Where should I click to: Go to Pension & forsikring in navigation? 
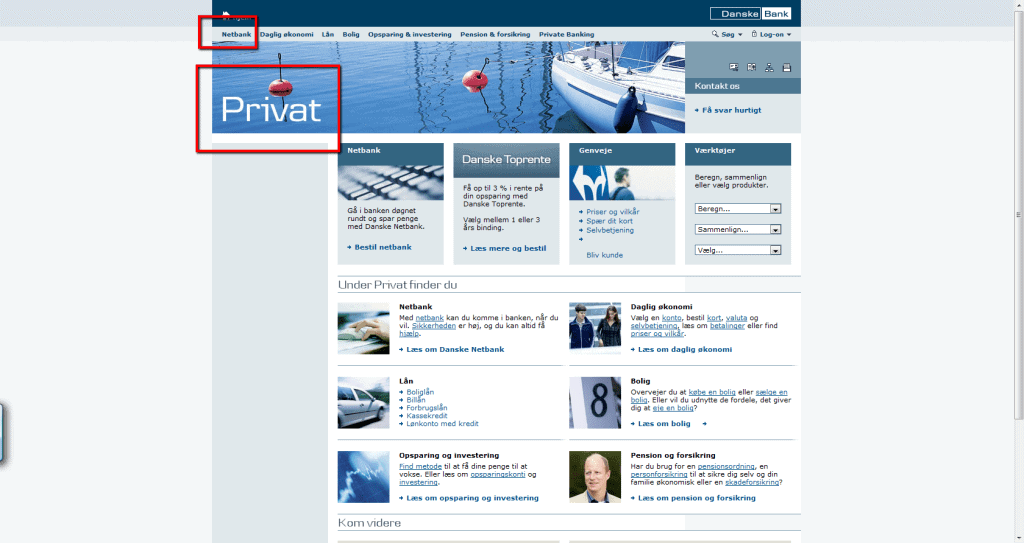tap(495, 34)
